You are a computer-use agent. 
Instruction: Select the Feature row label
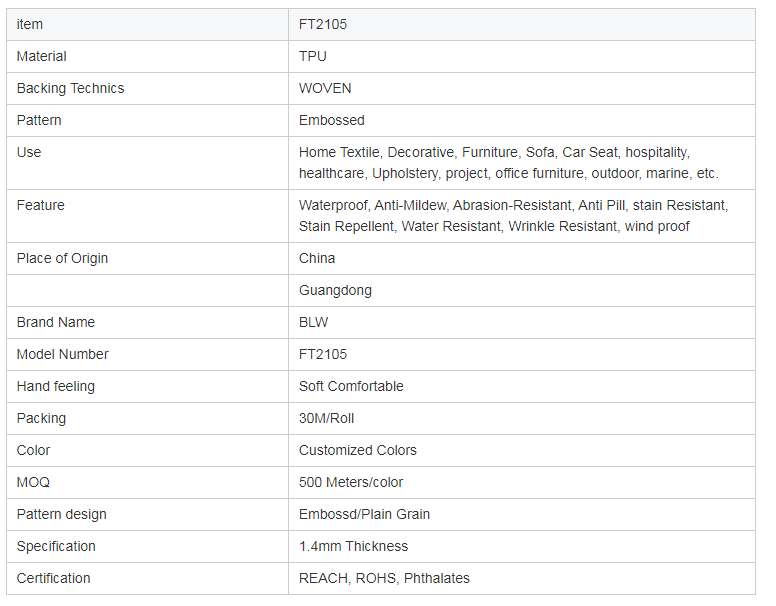41,205
